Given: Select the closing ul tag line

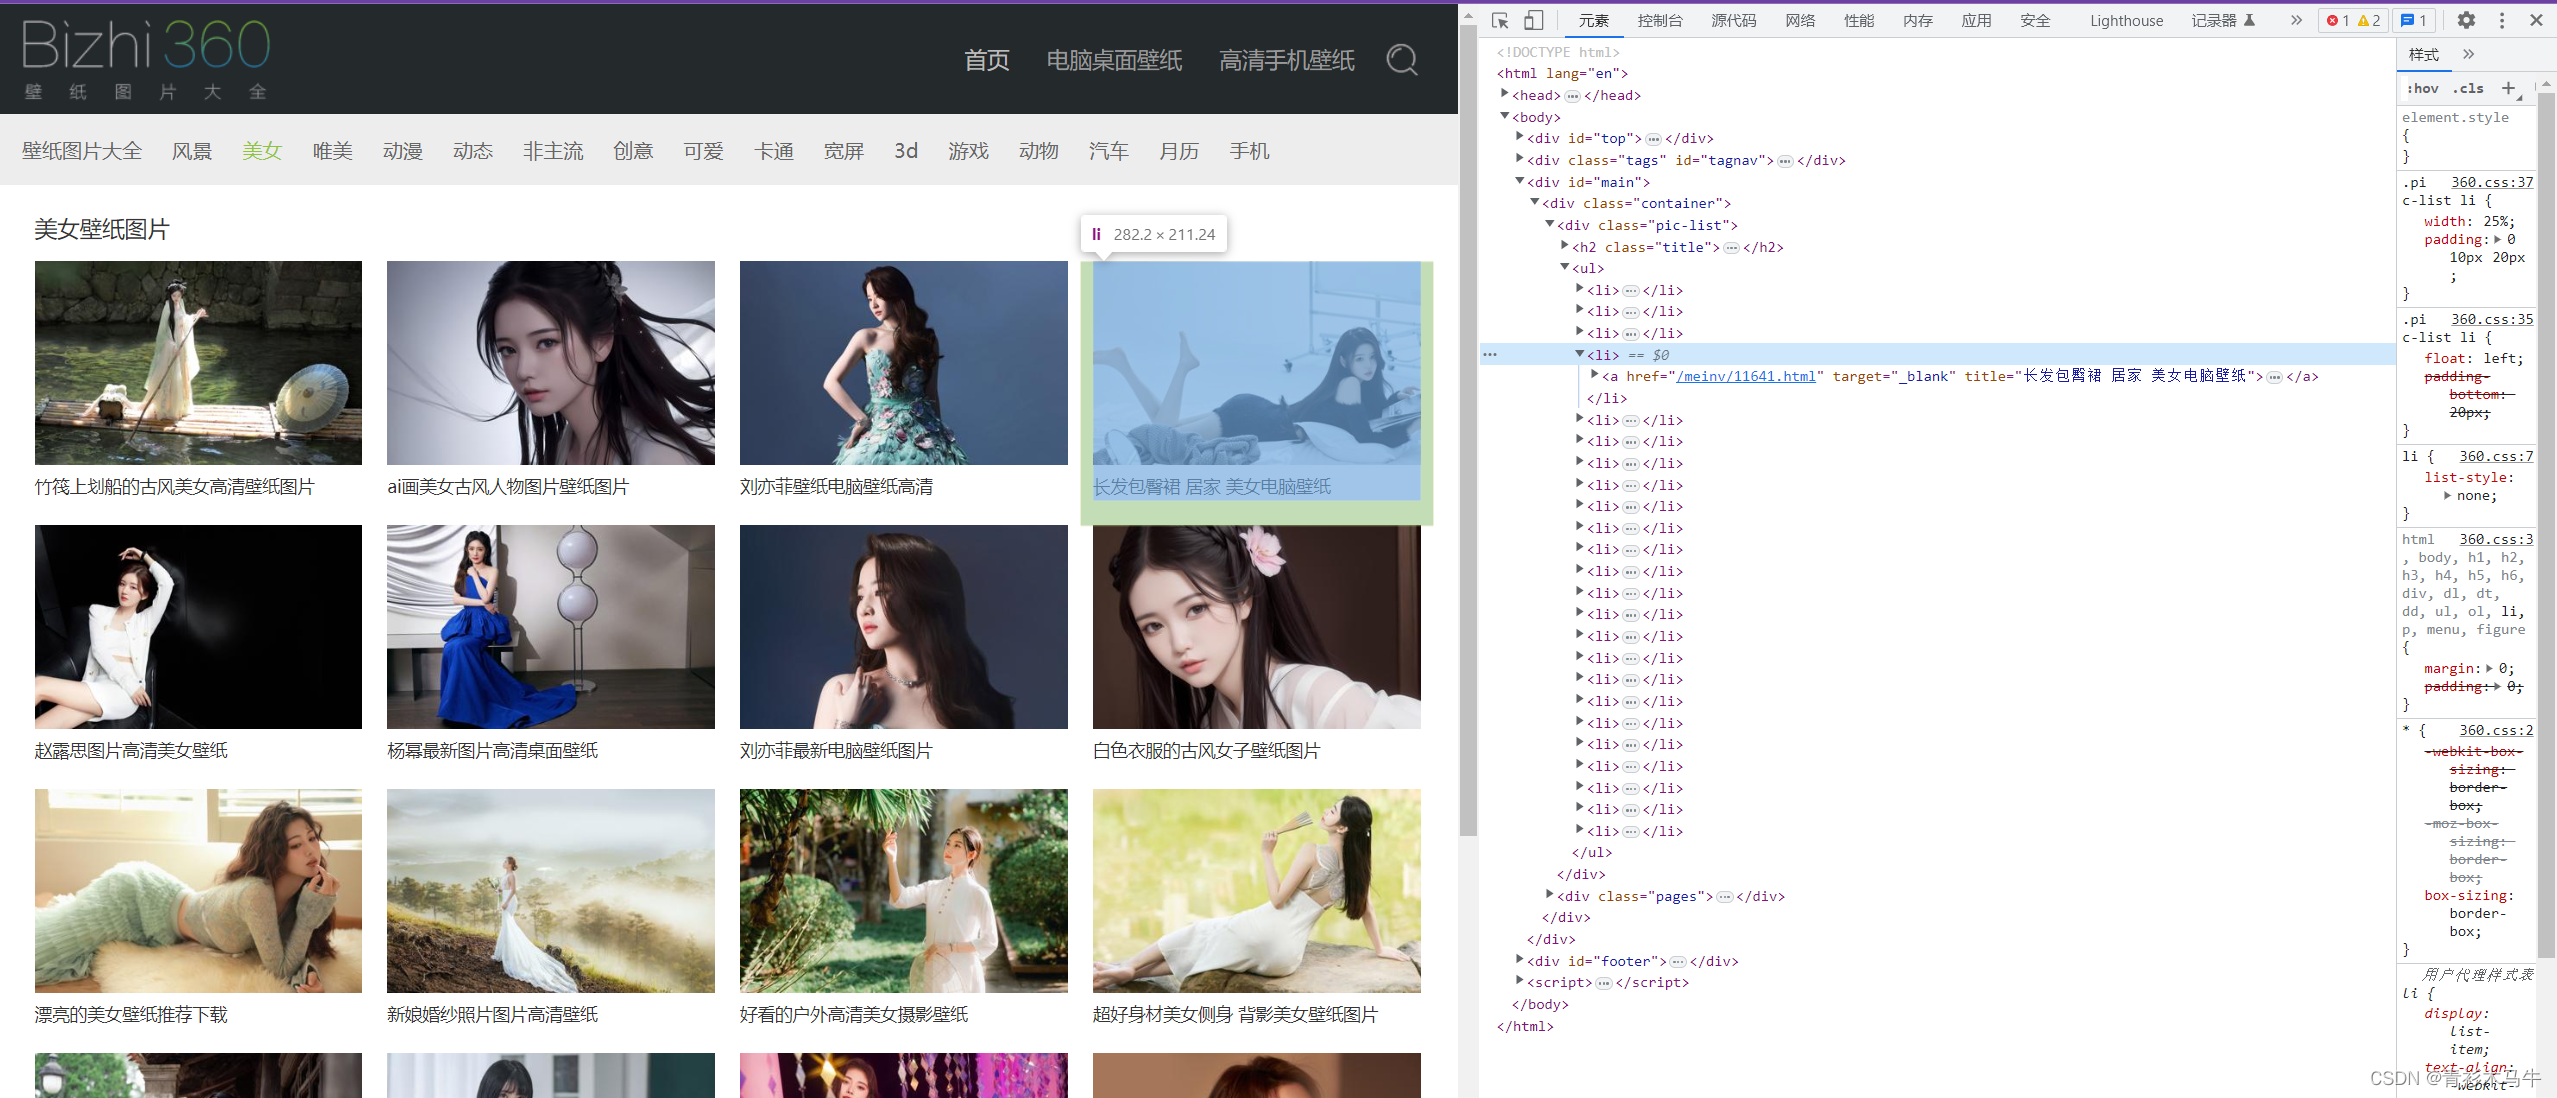Looking at the screenshot, I should click(1592, 852).
